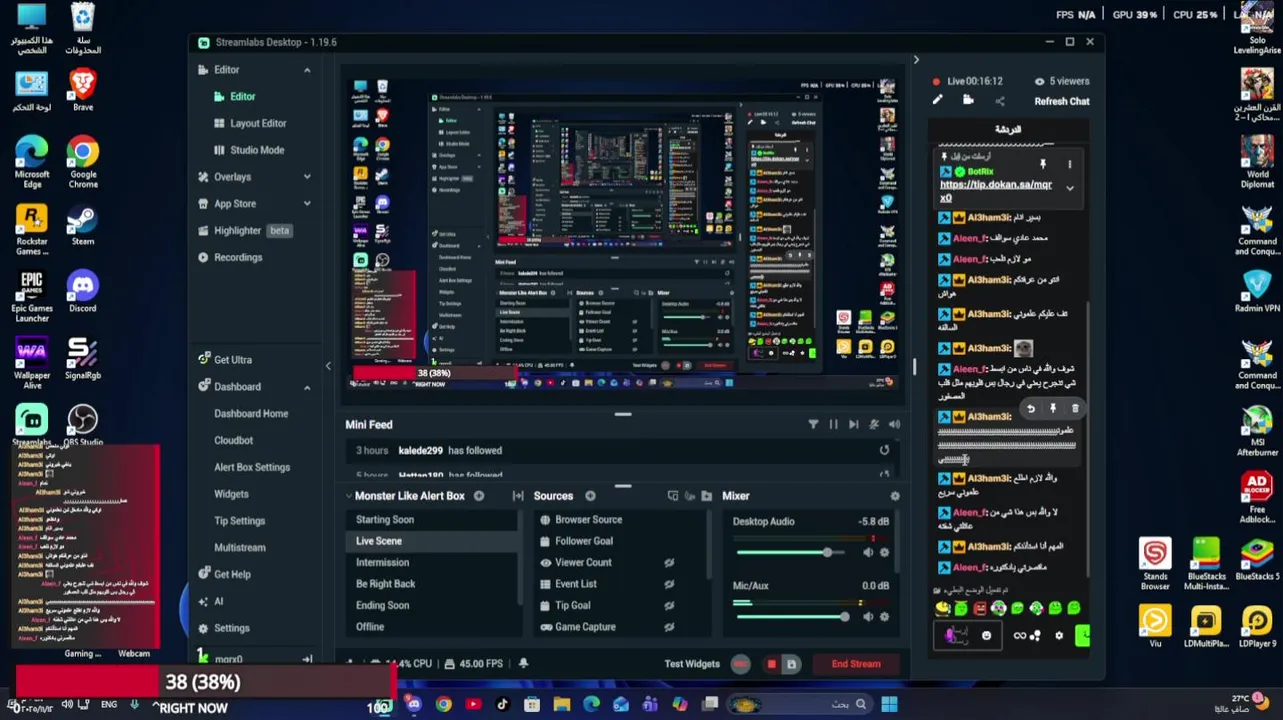1283x720 pixels.
Task: Open the pinned message more options menu
Action: (1069, 164)
